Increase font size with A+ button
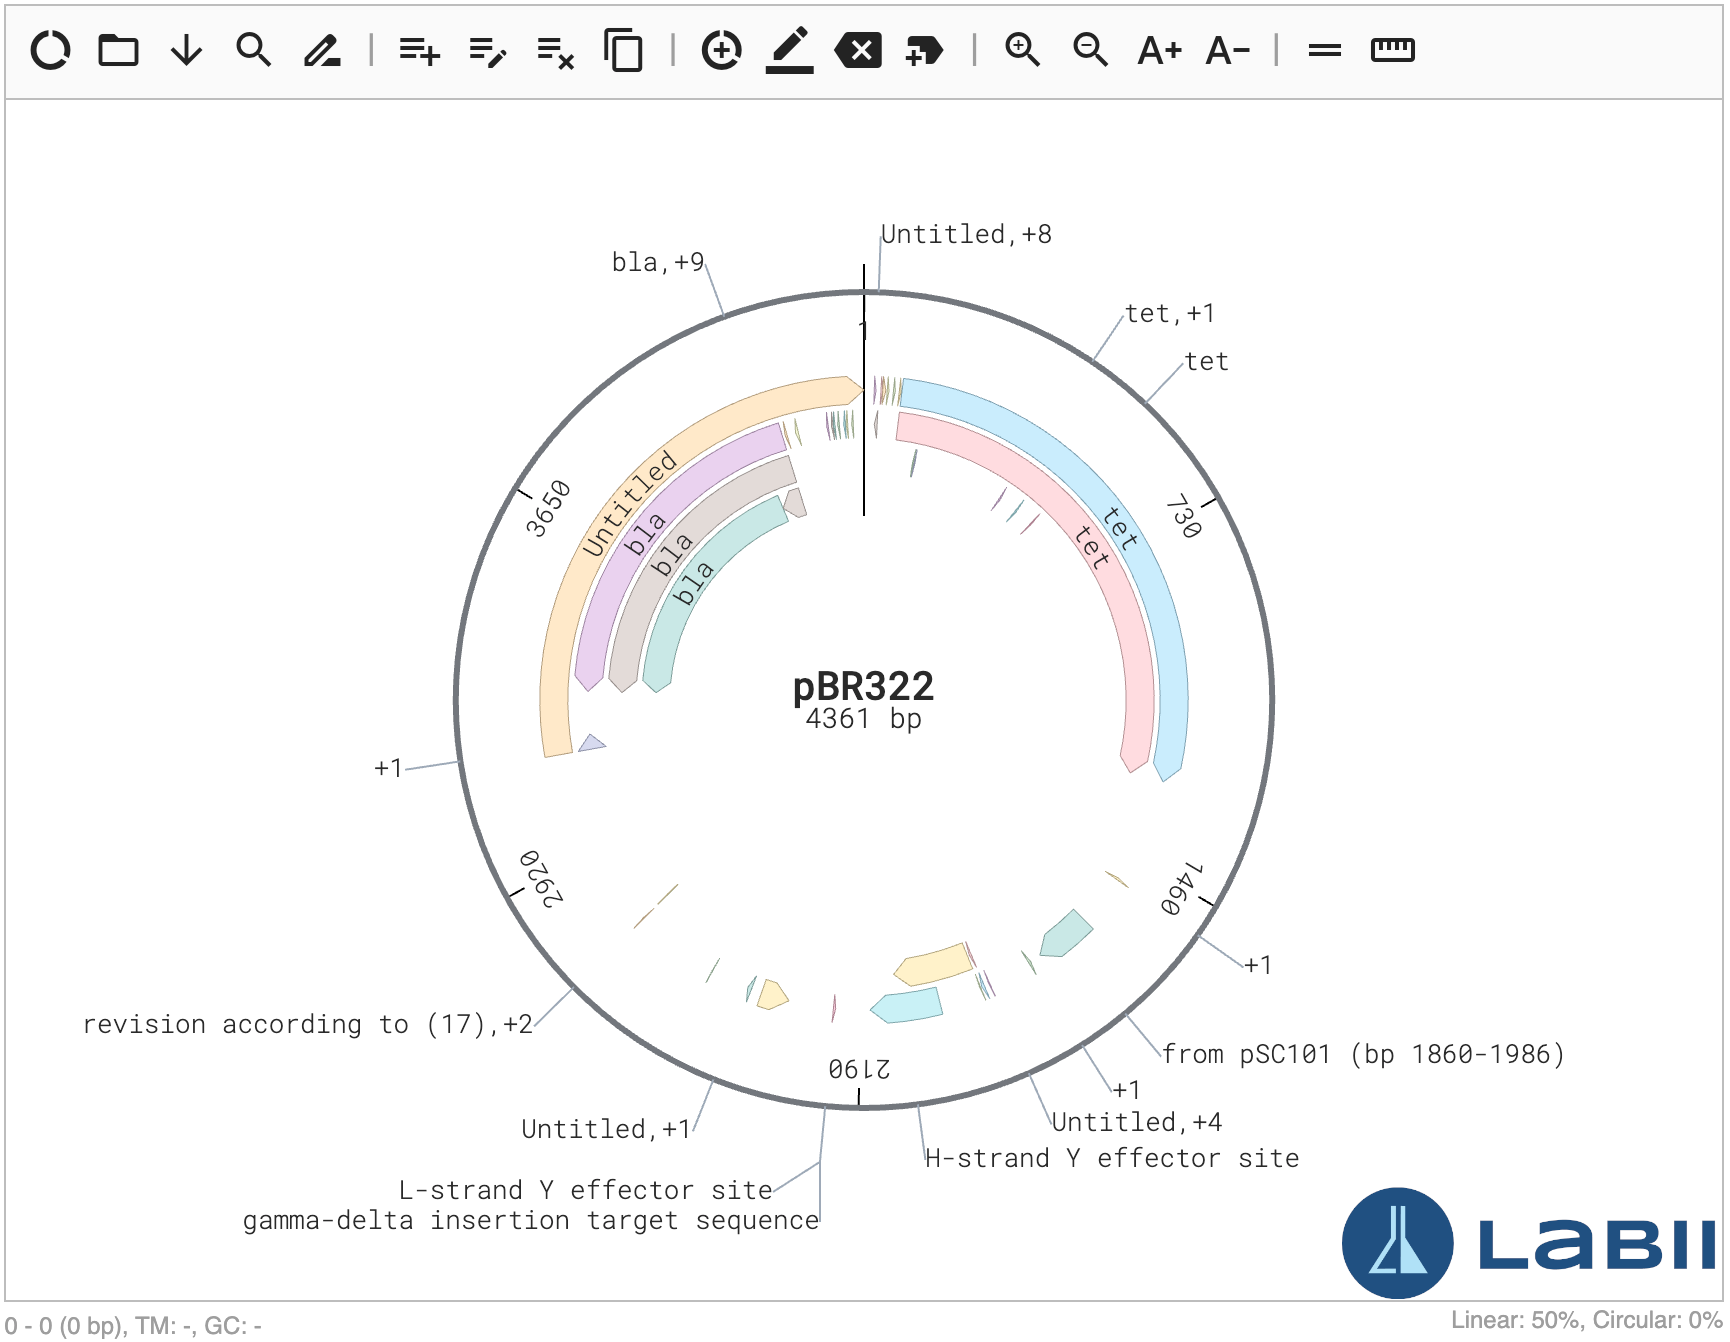The image size is (1730, 1342). 1159,50
